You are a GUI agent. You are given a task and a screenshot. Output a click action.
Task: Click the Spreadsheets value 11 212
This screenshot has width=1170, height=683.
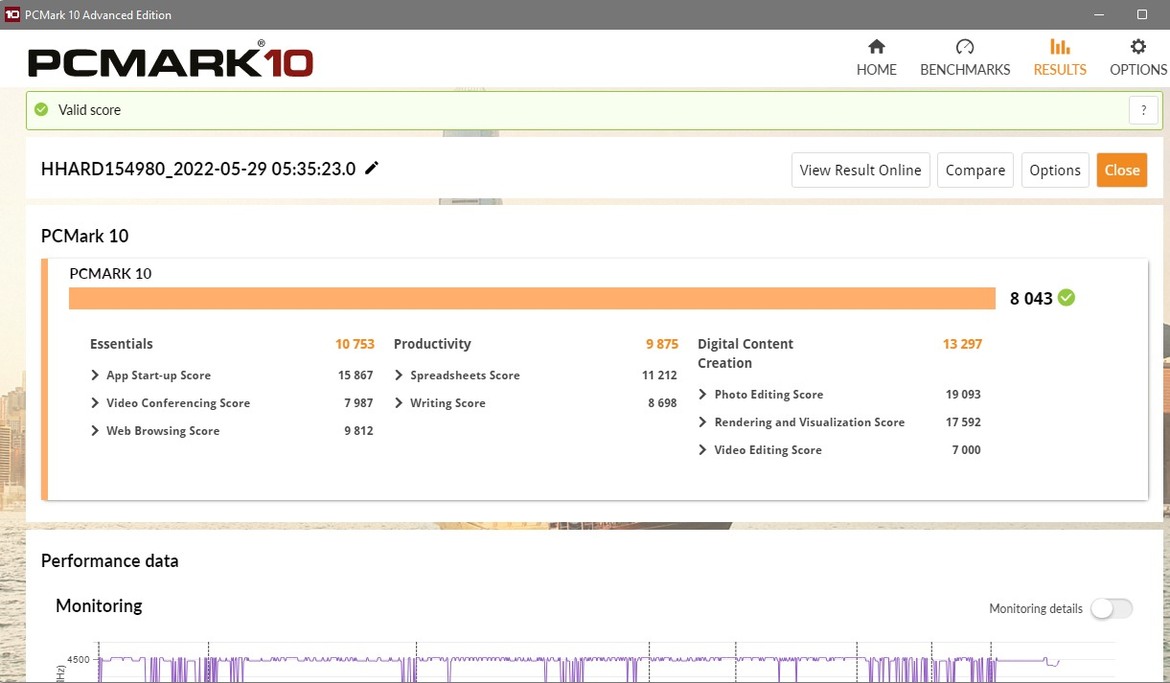659,375
